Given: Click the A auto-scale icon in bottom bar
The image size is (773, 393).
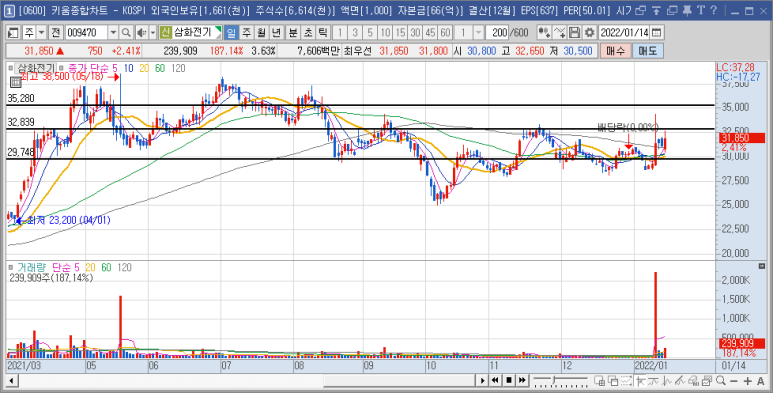Looking at the screenshot, I should (761, 381).
